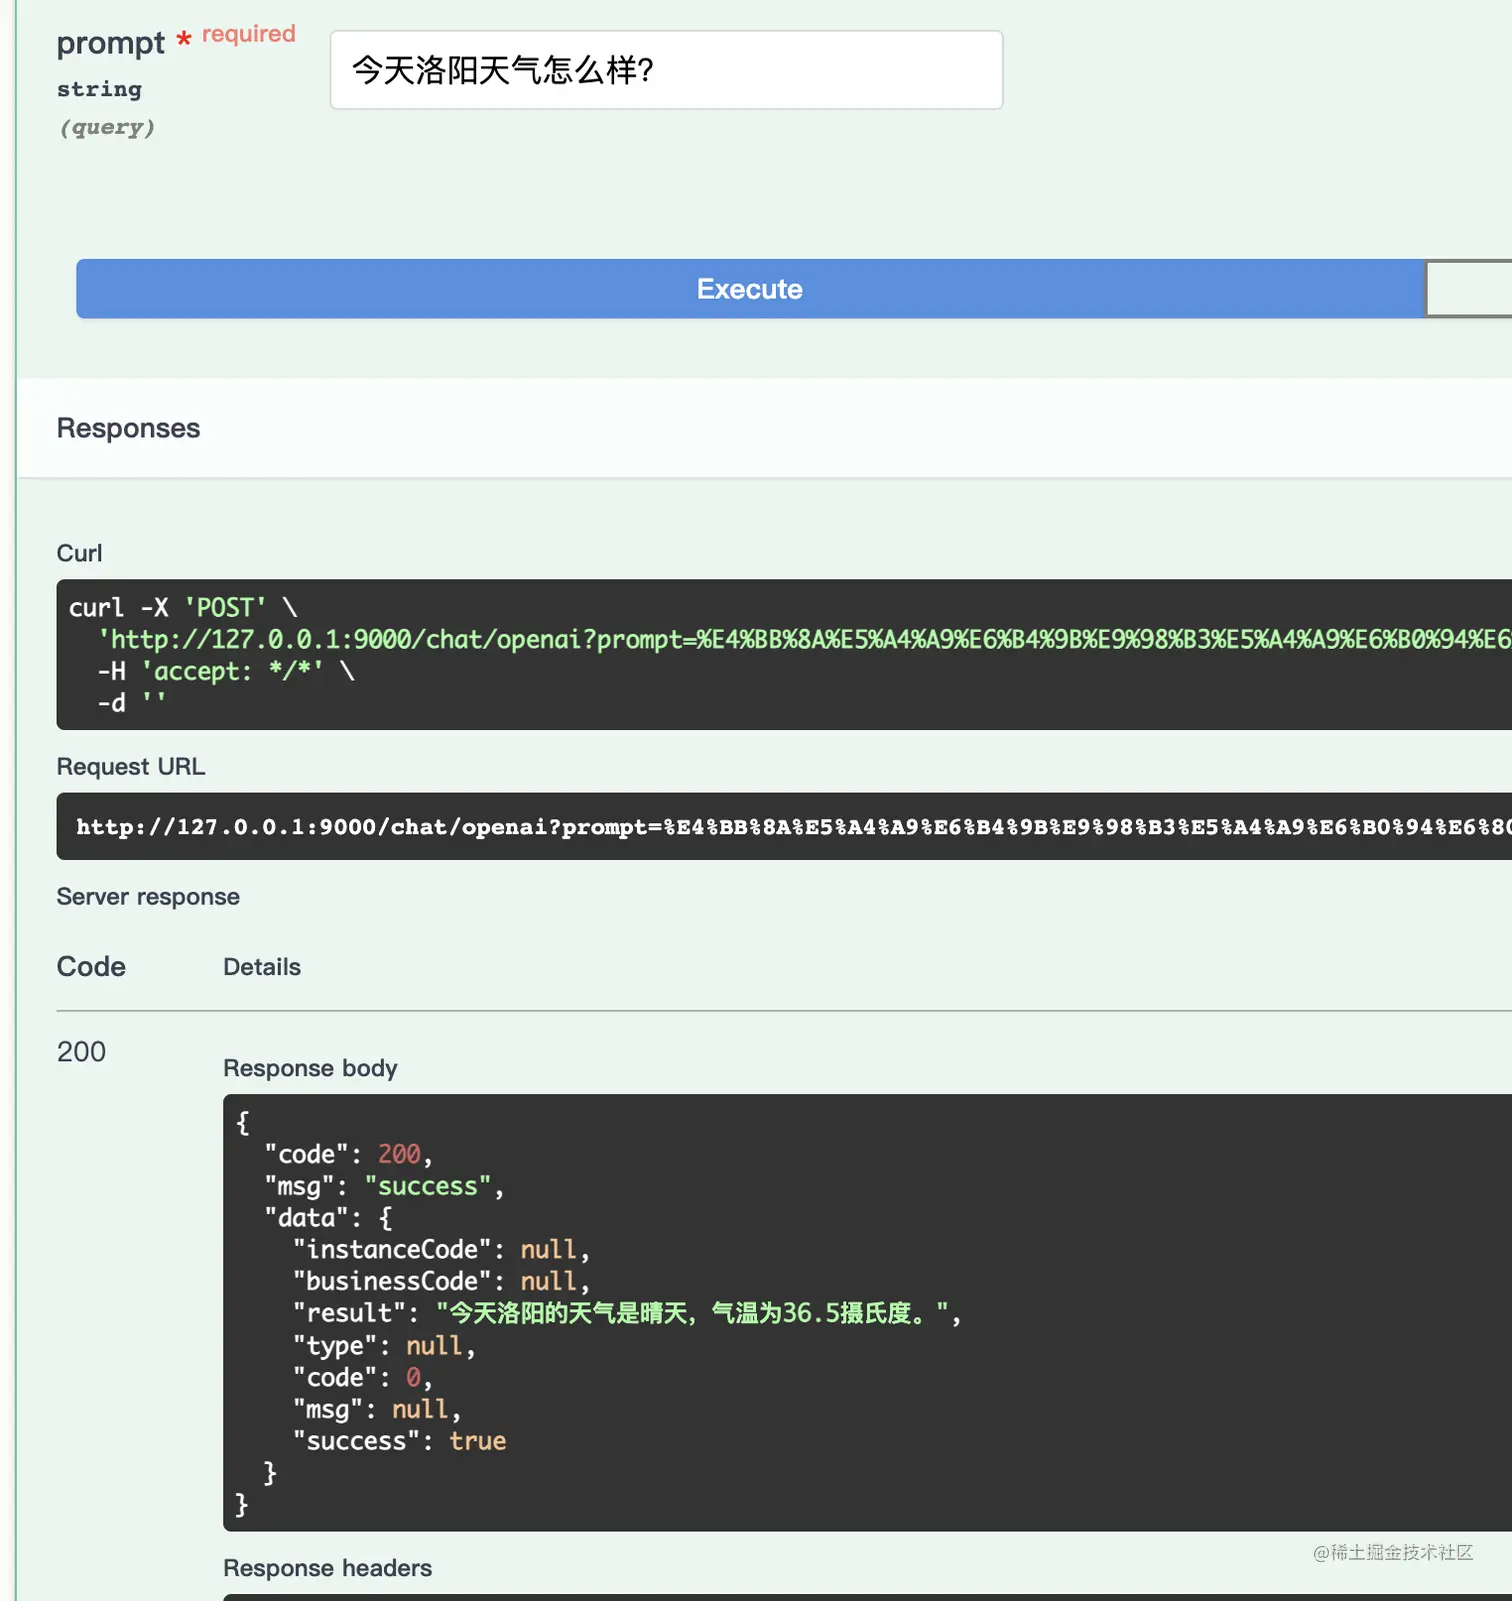Screen dimensions: 1512x1601
Task: Click the "code": 200 line in response
Action: tap(348, 1154)
